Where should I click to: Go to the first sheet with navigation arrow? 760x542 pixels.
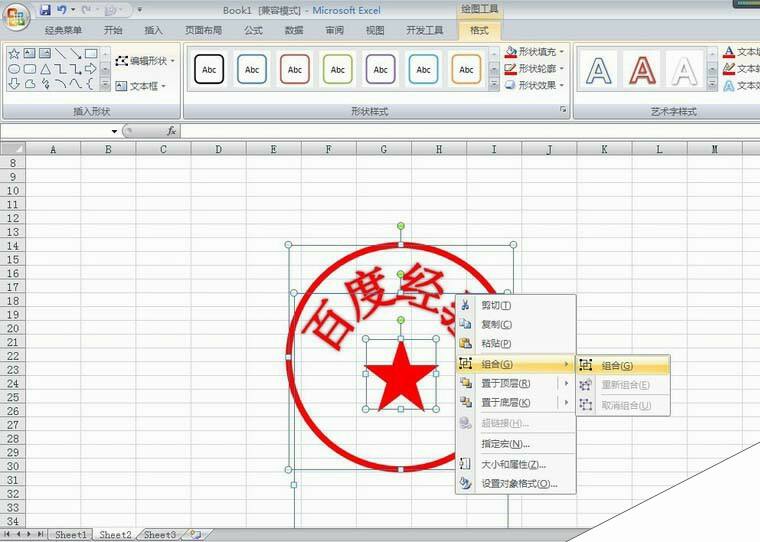point(7,534)
